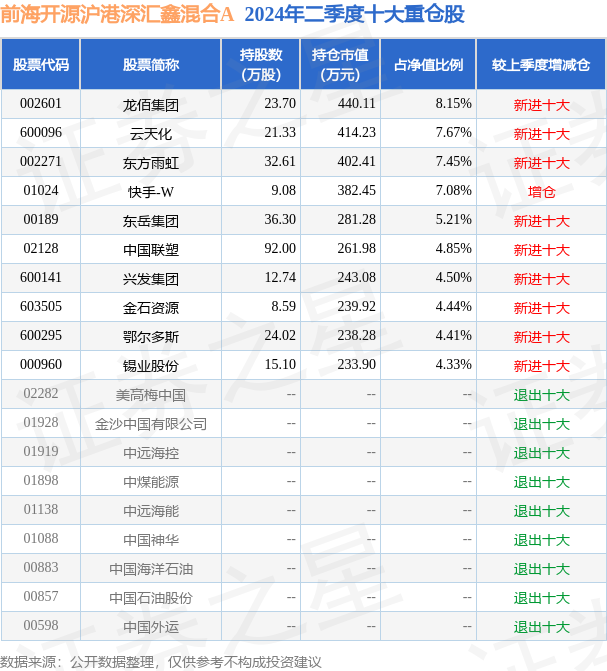This screenshot has width=607, height=671.
Task: Click the share count 9.08
Action: tap(283, 190)
